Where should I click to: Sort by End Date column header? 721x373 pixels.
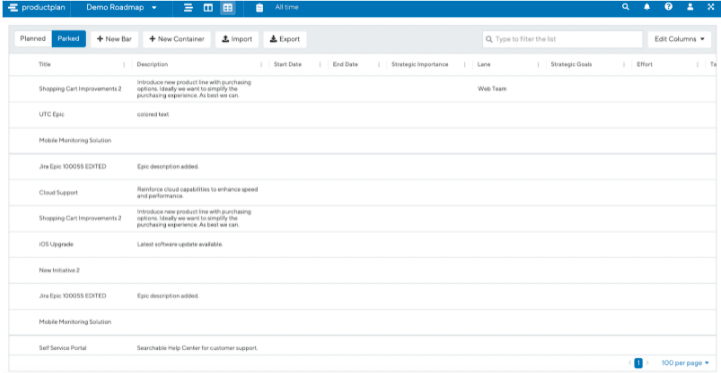(345, 65)
